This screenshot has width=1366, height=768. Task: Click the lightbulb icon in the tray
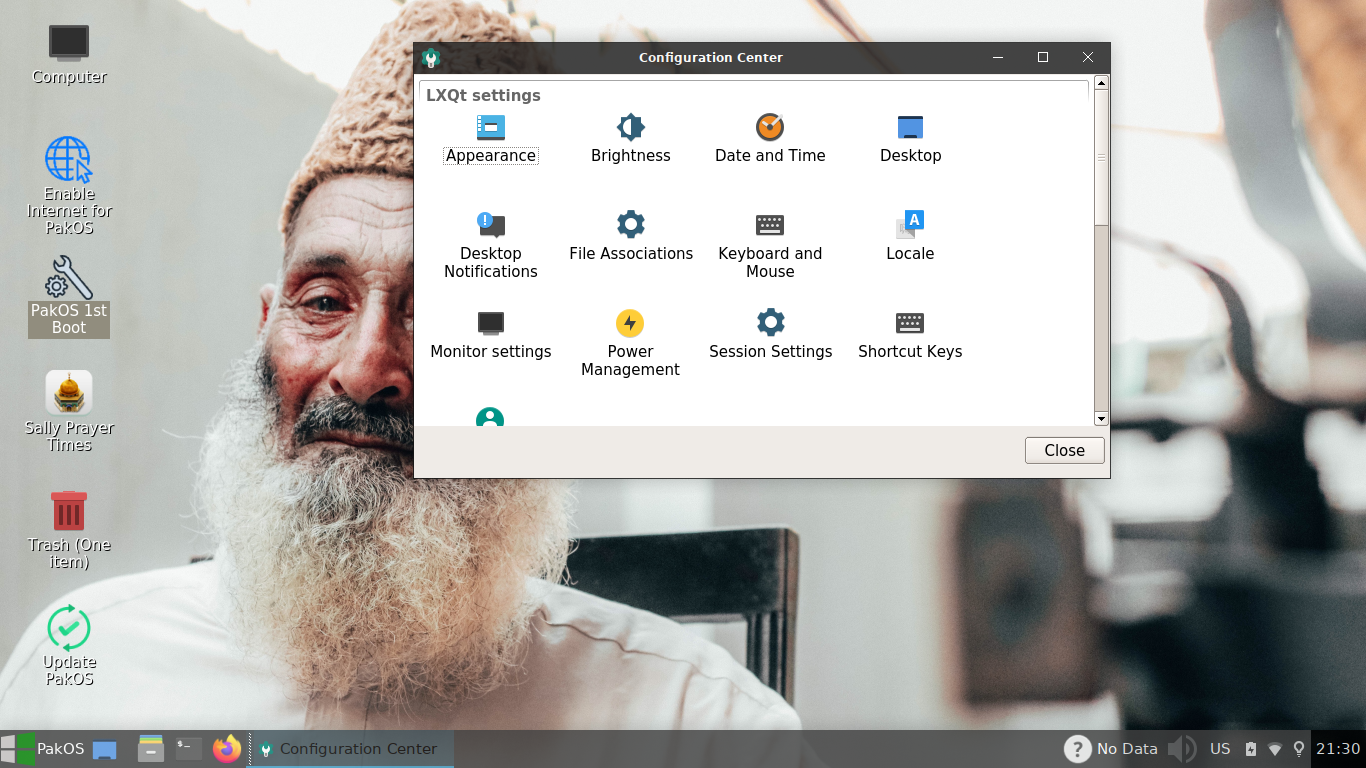pos(1299,748)
